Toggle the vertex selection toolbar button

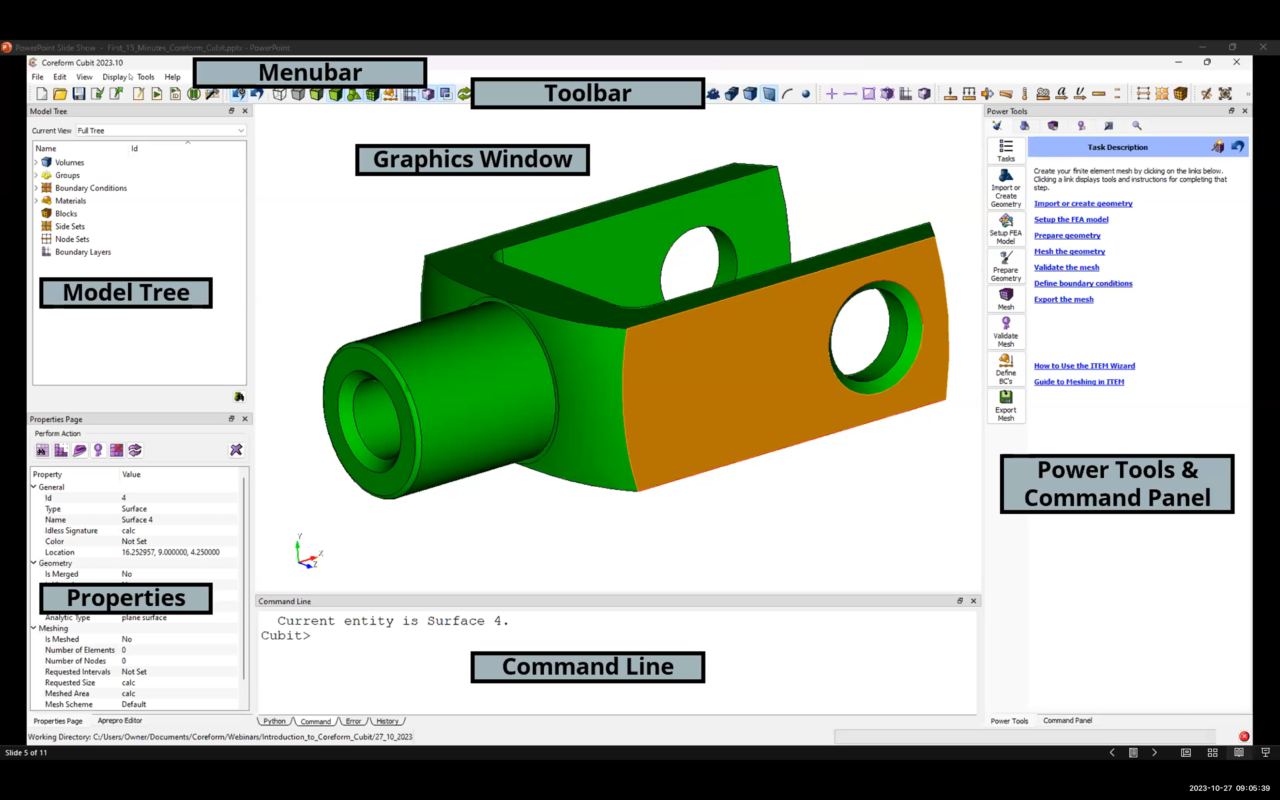point(806,94)
